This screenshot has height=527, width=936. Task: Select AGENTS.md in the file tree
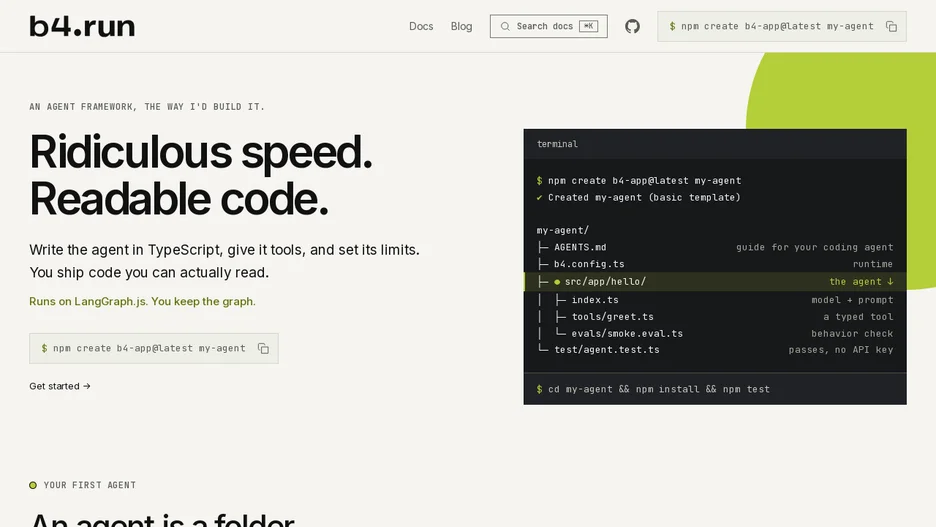580,247
